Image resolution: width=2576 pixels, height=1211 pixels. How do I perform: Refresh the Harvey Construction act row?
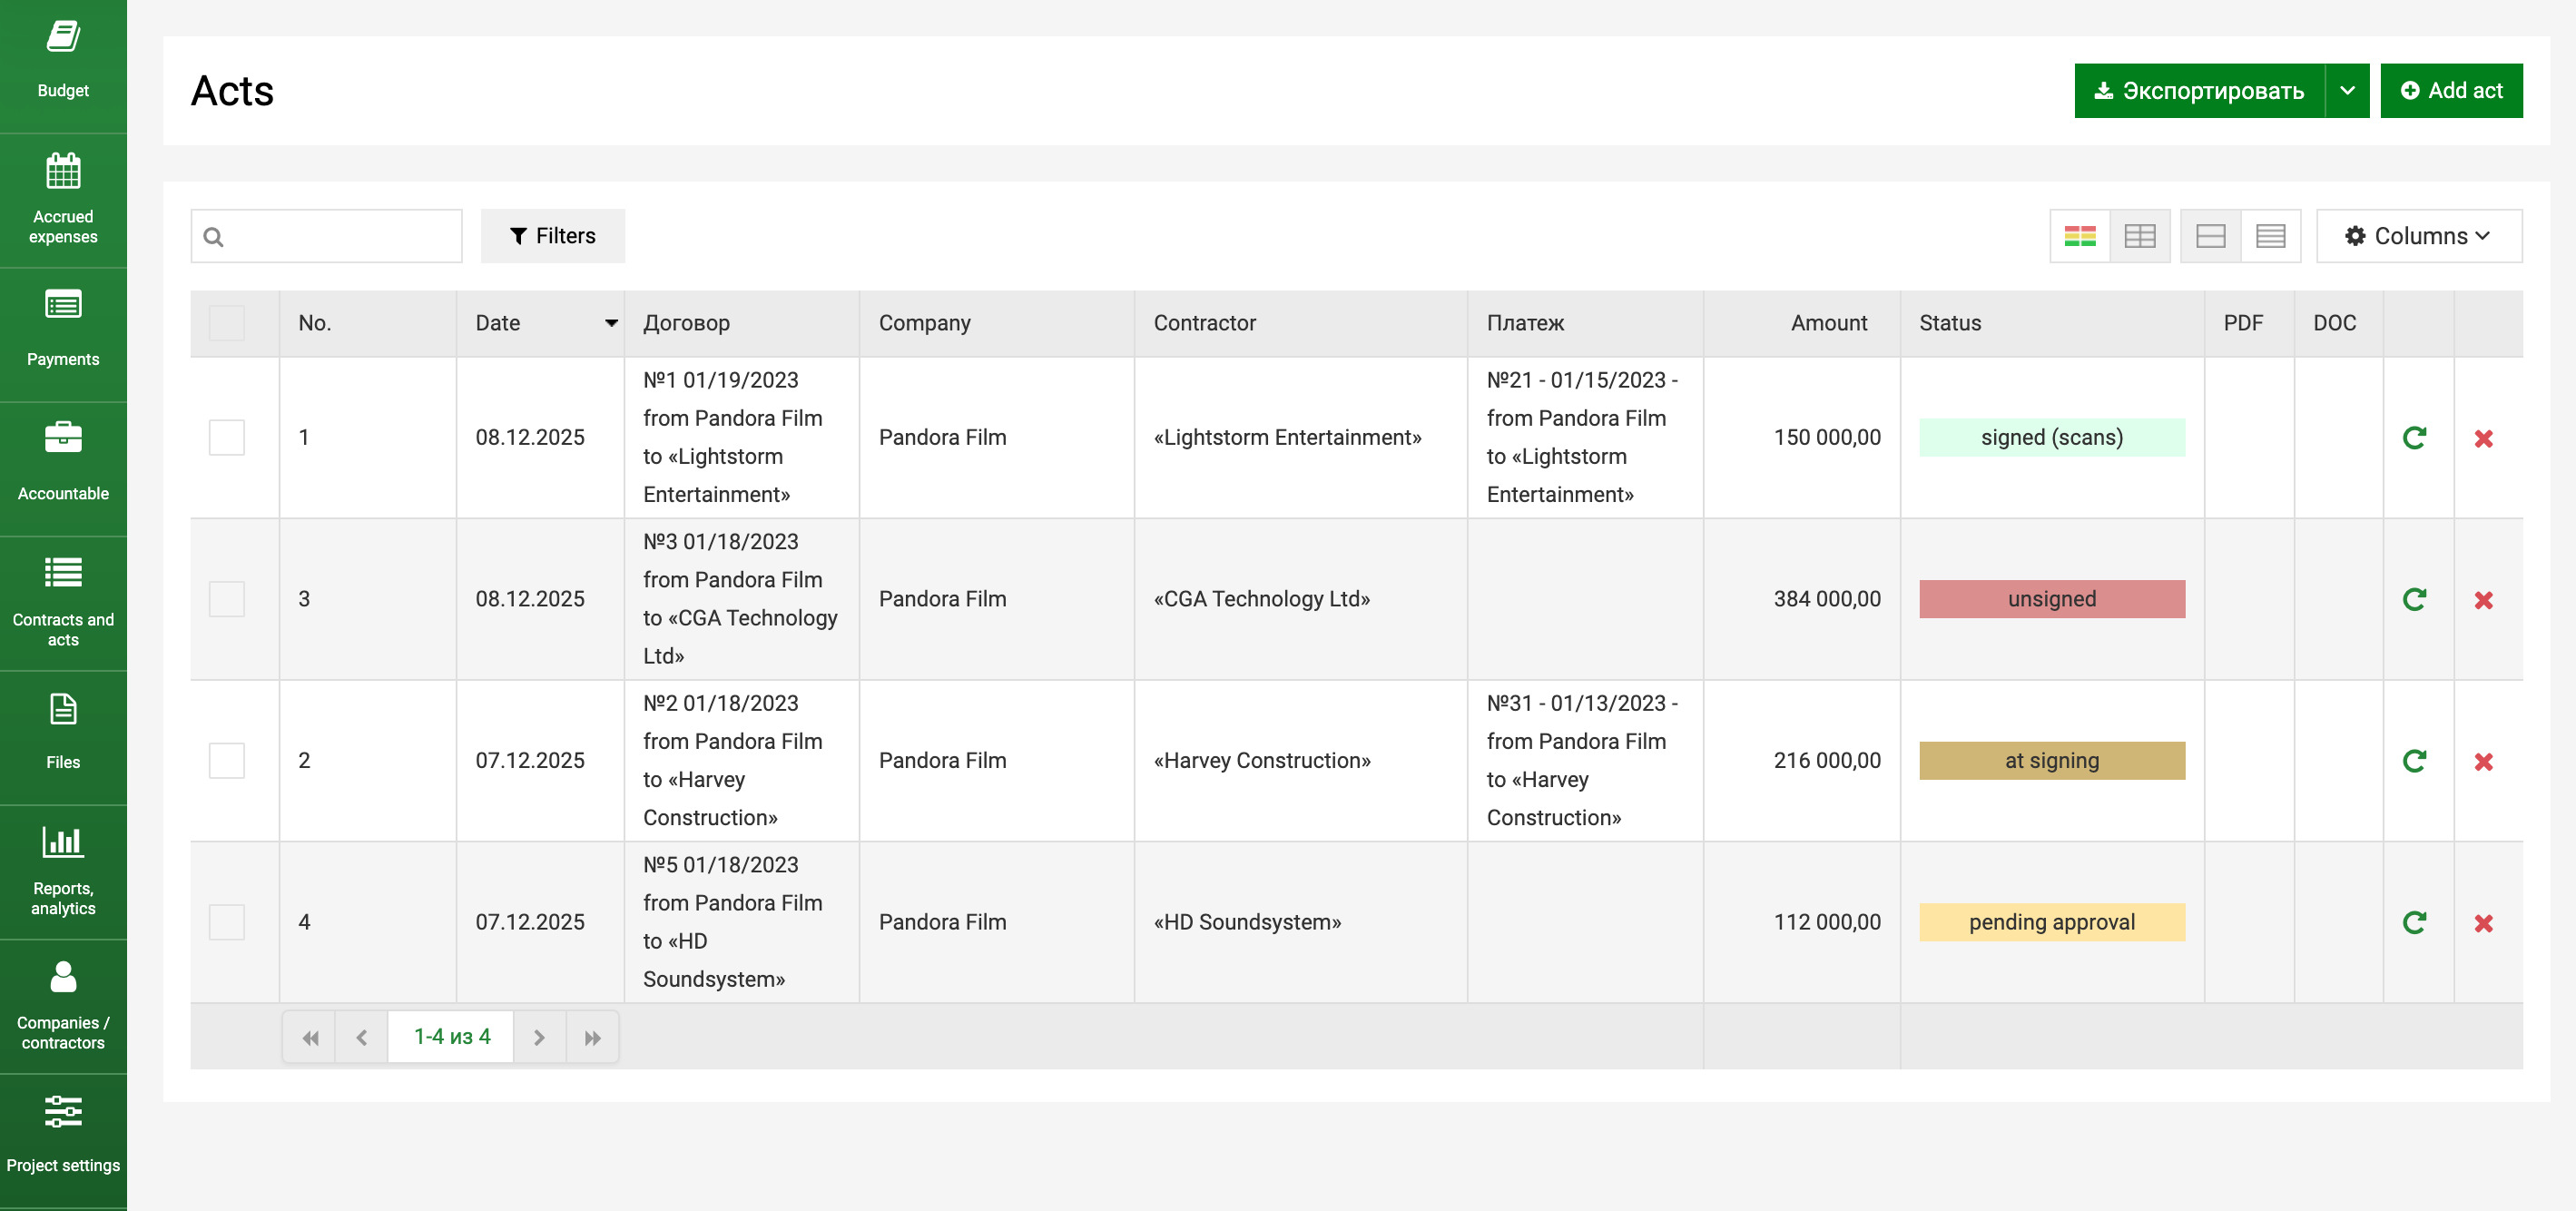(x=2414, y=761)
